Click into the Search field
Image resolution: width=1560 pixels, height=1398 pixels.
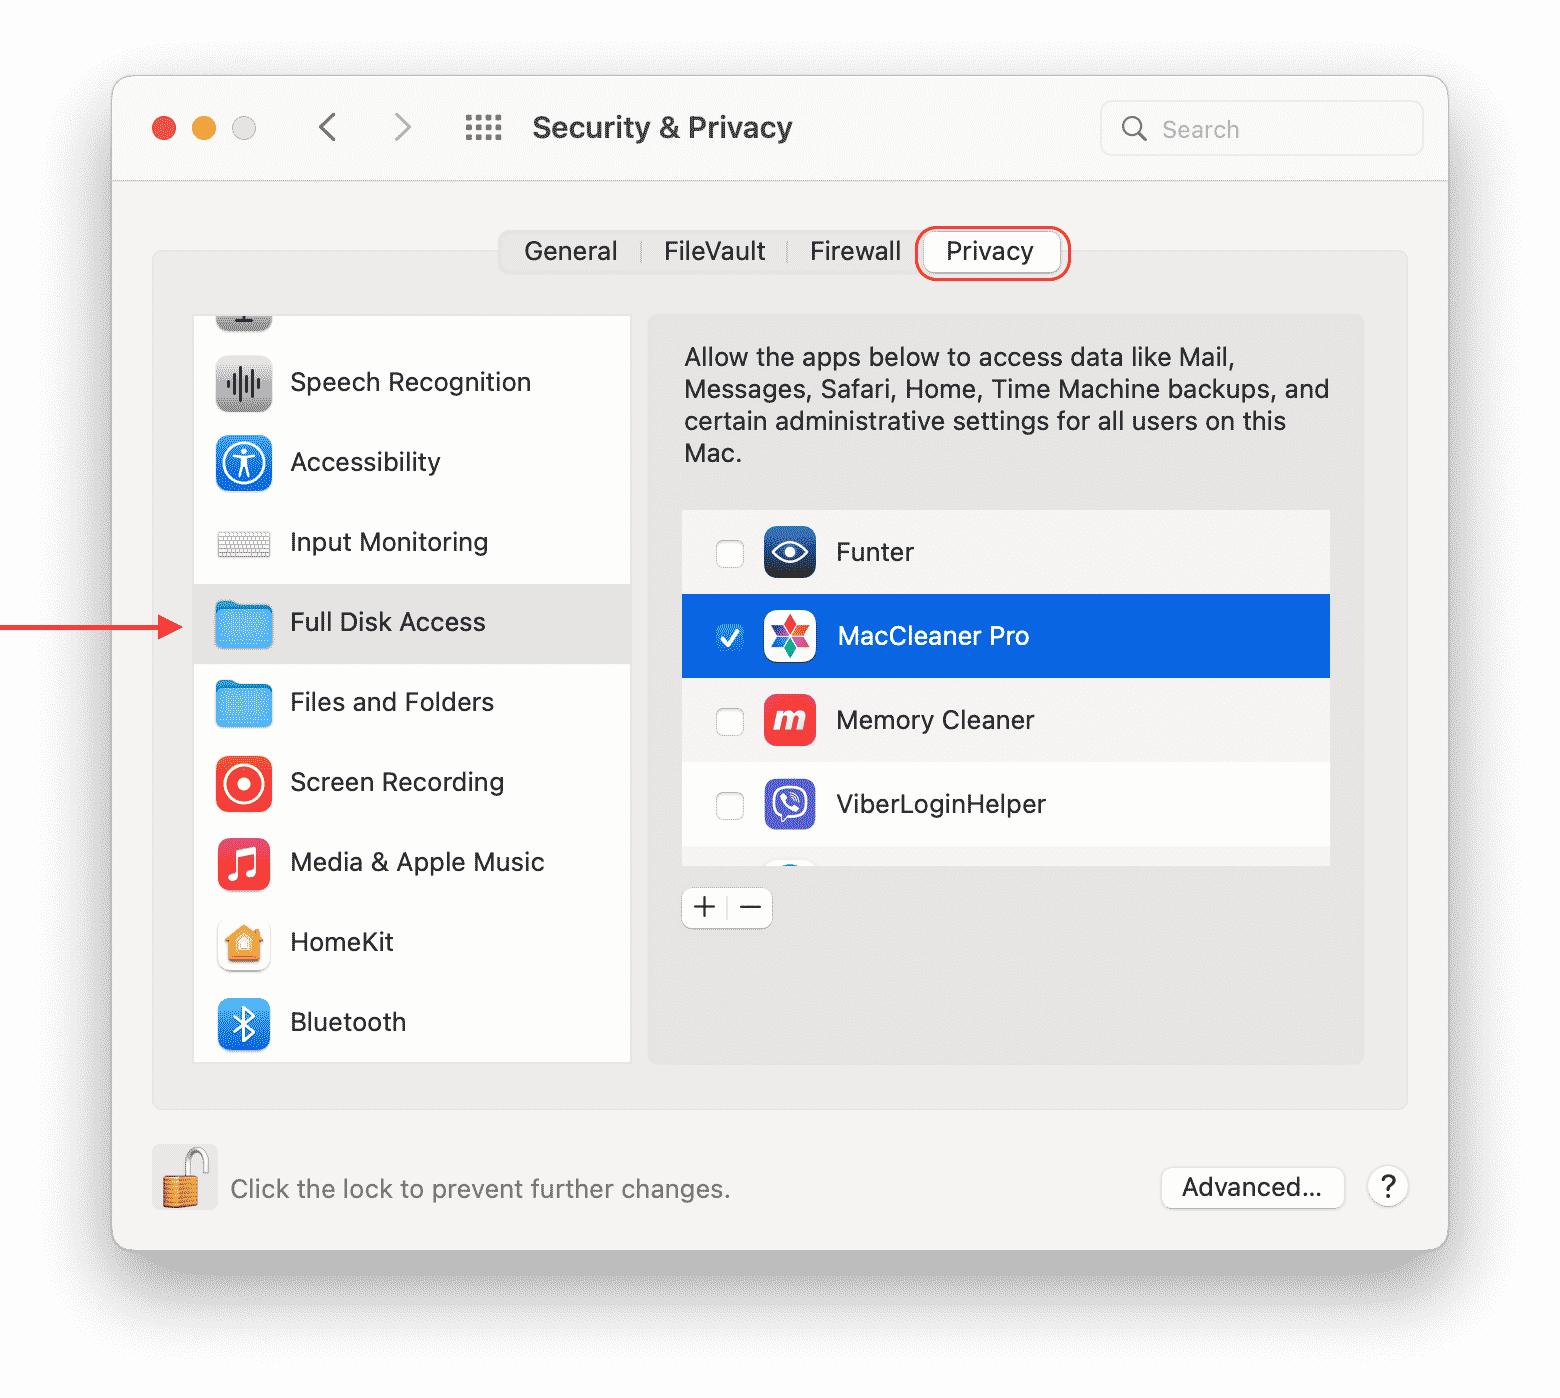click(x=1262, y=128)
